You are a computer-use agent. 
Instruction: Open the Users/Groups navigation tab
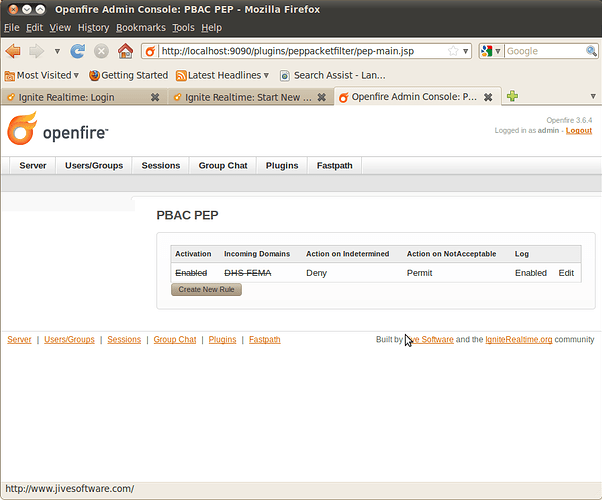point(94,166)
